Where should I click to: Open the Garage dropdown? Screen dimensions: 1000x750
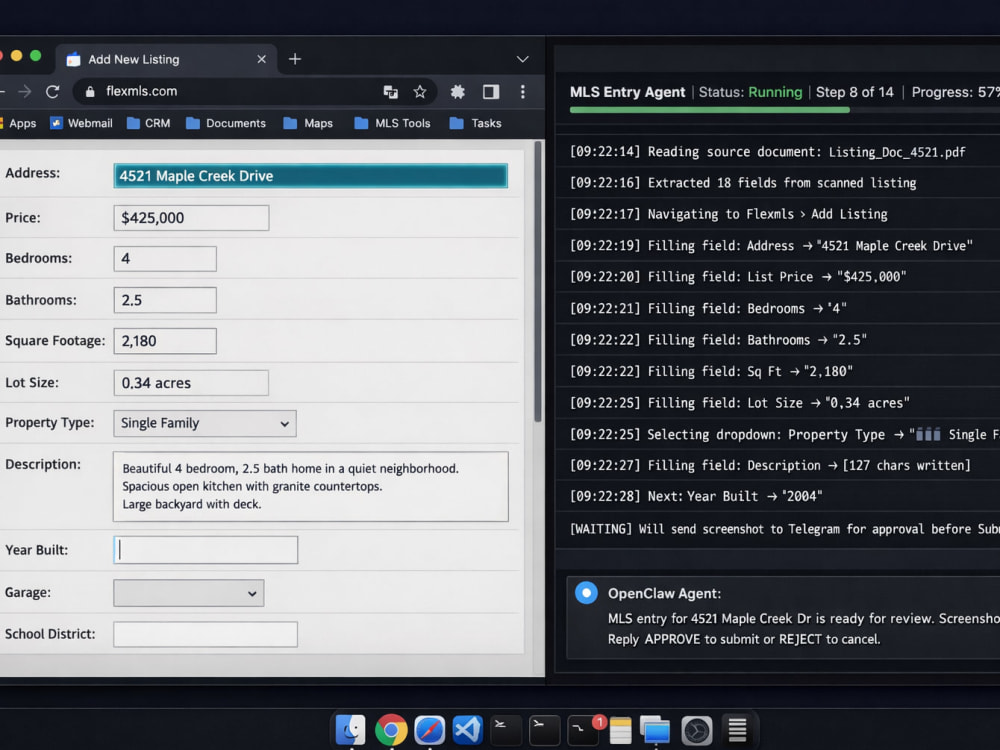click(189, 593)
